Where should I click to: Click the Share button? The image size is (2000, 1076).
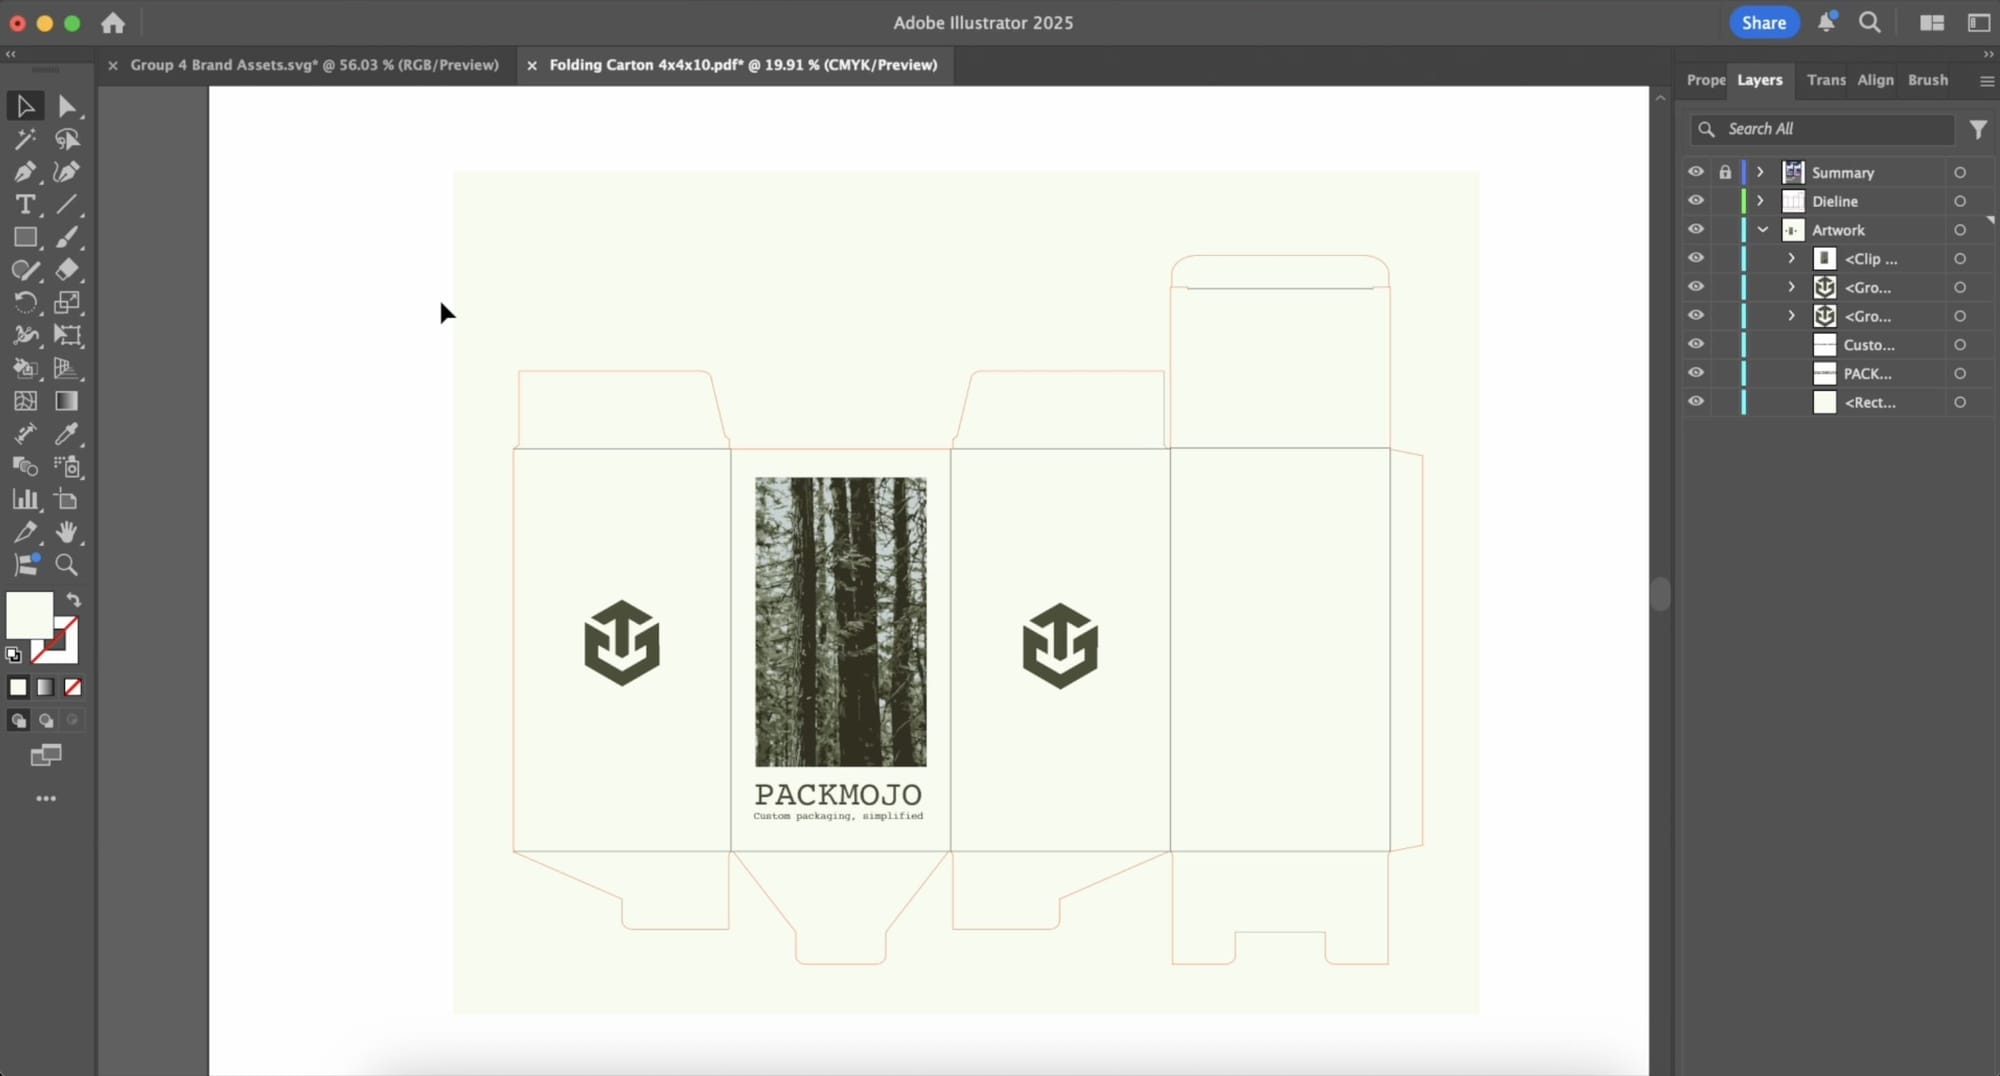(x=1764, y=23)
